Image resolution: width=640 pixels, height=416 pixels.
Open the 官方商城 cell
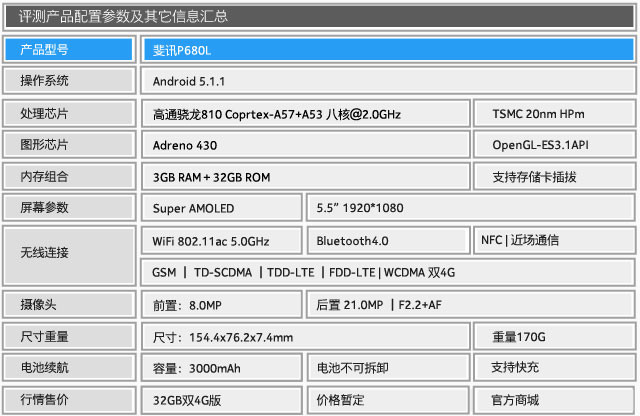[x=554, y=400]
